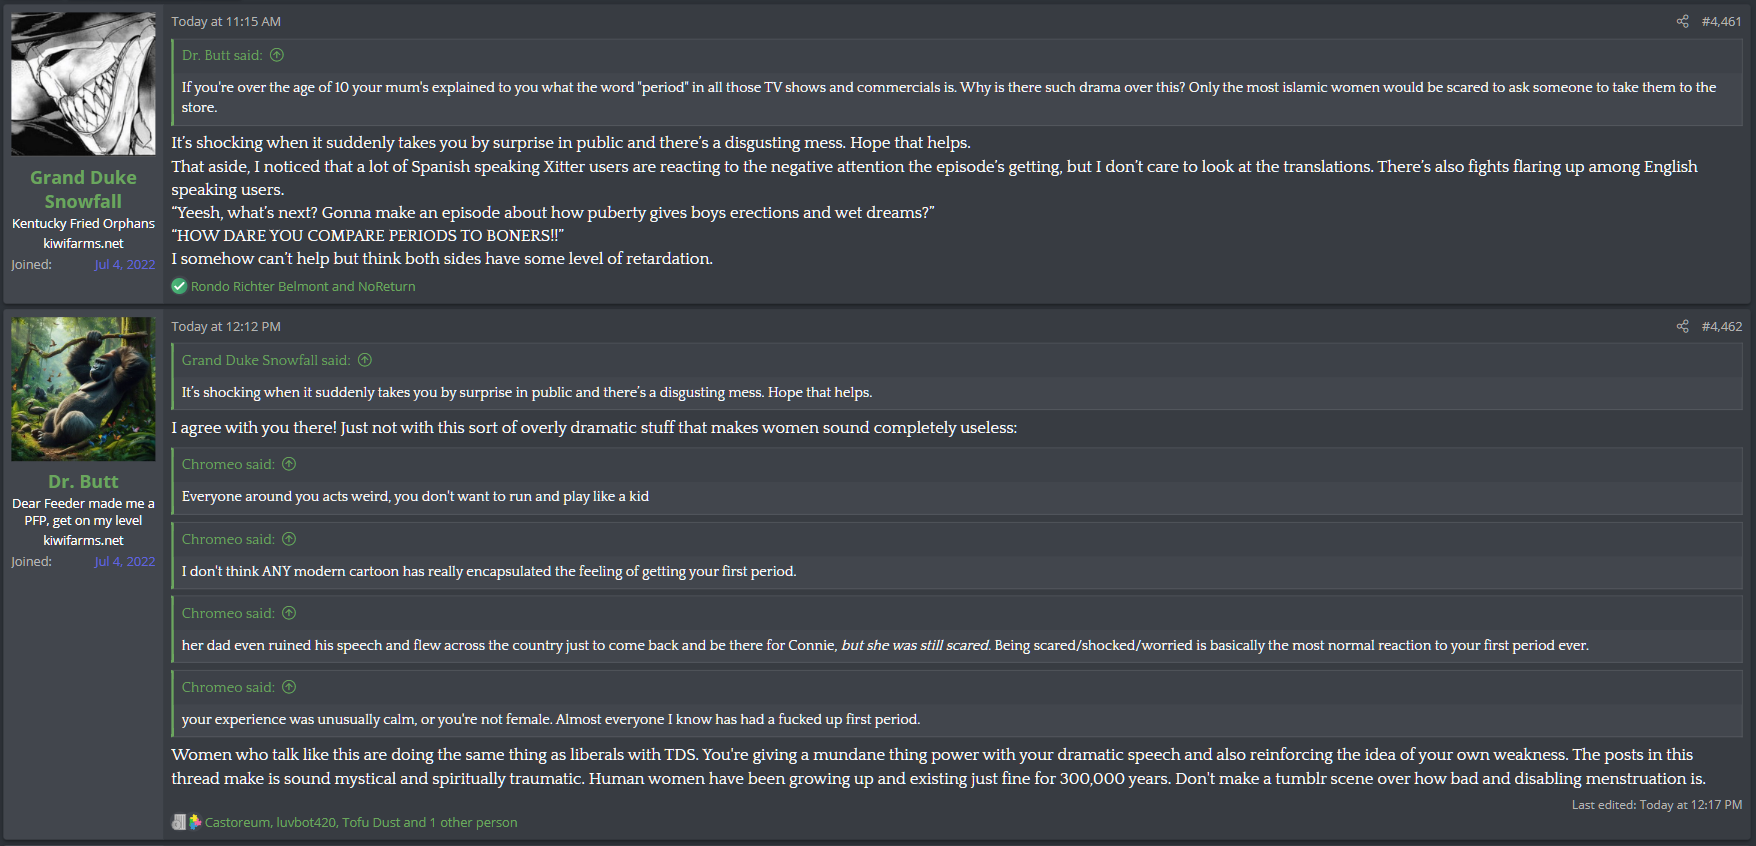Click 'Today at 12:12 PM' timestamp
This screenshot has height=846, width=1756.
(226, 326)
